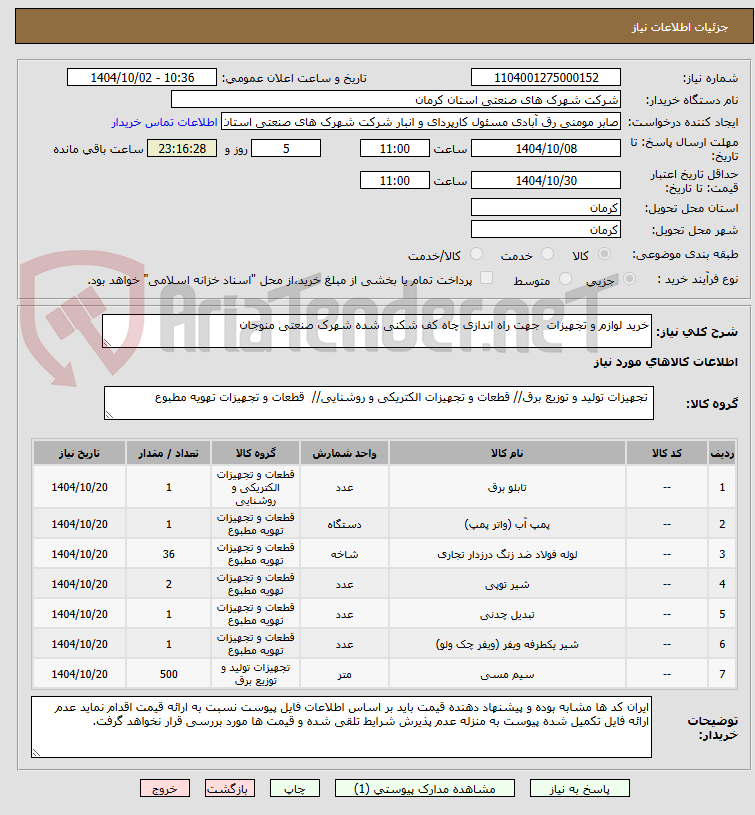The height and width of the screenshot is (815, 755).
Task: Click the price validity date 1404/10/30
Action: (546, 181)
